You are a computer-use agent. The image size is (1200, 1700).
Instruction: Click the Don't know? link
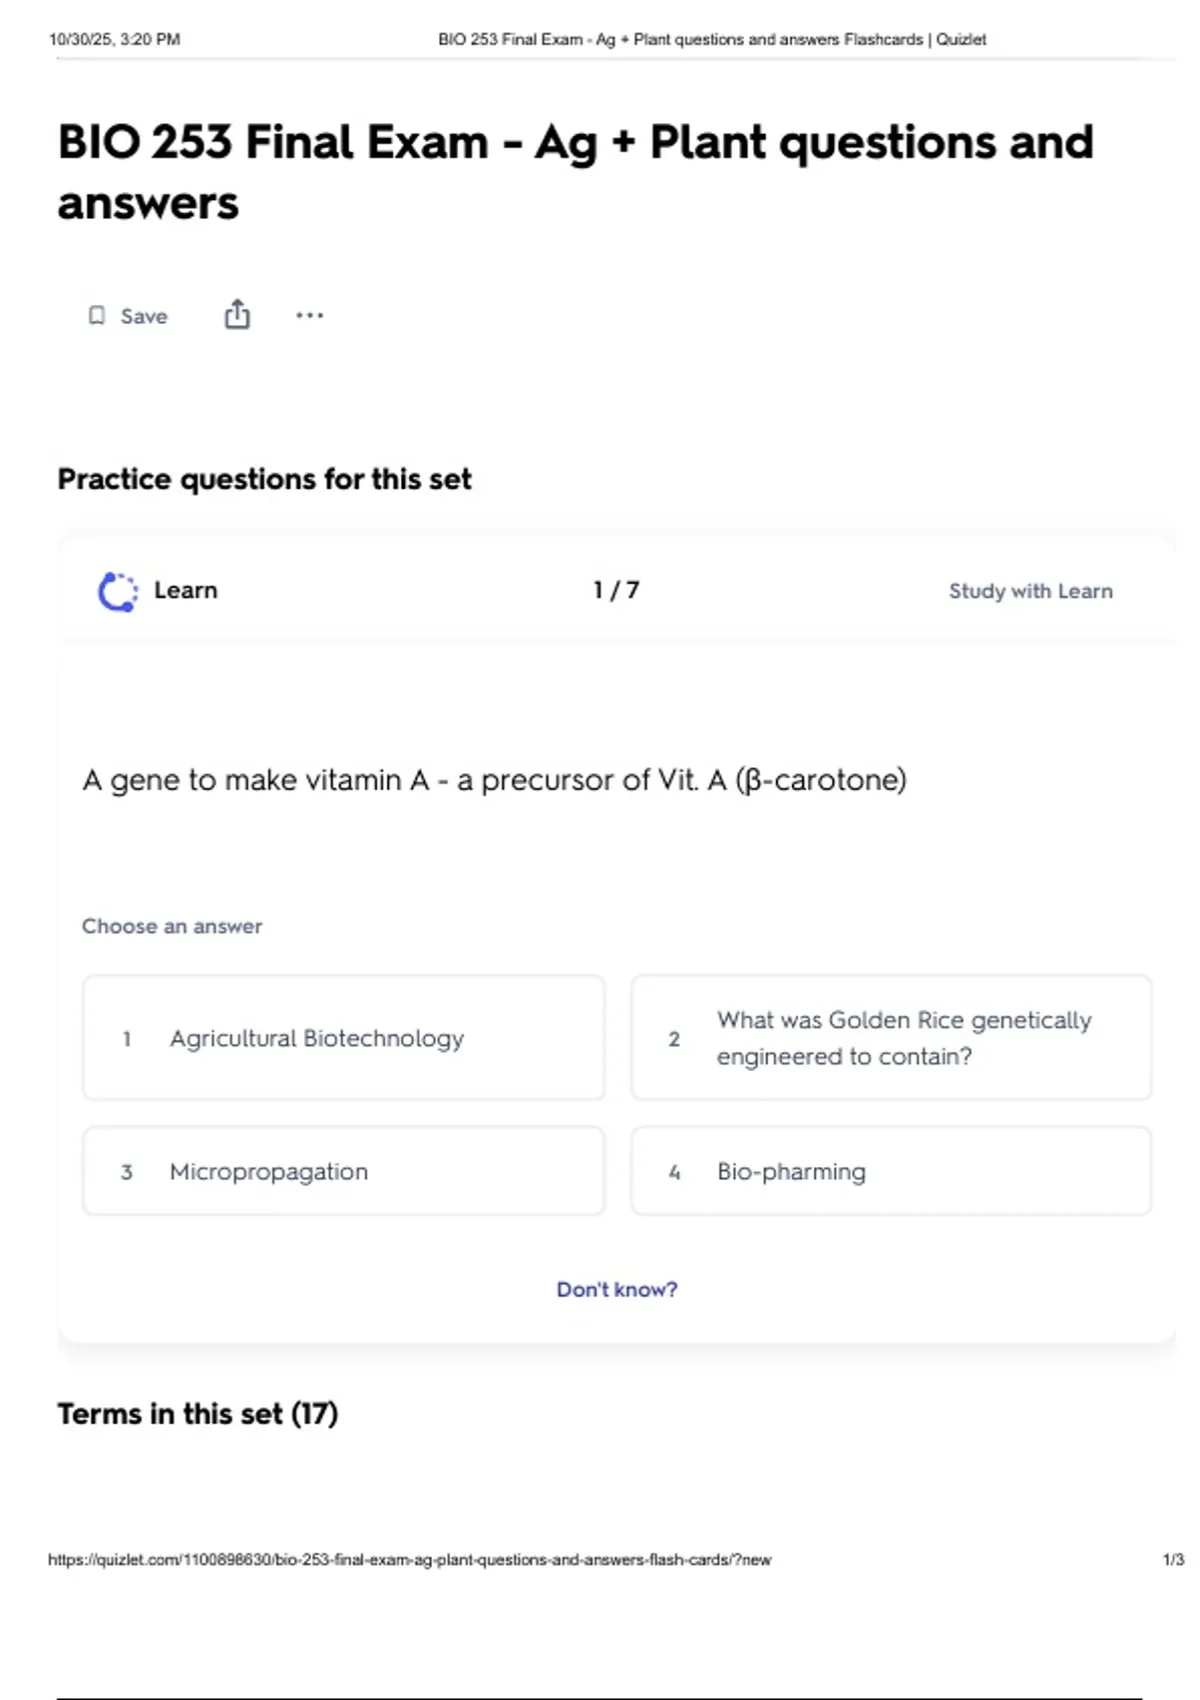click(x=617, y=1289)
